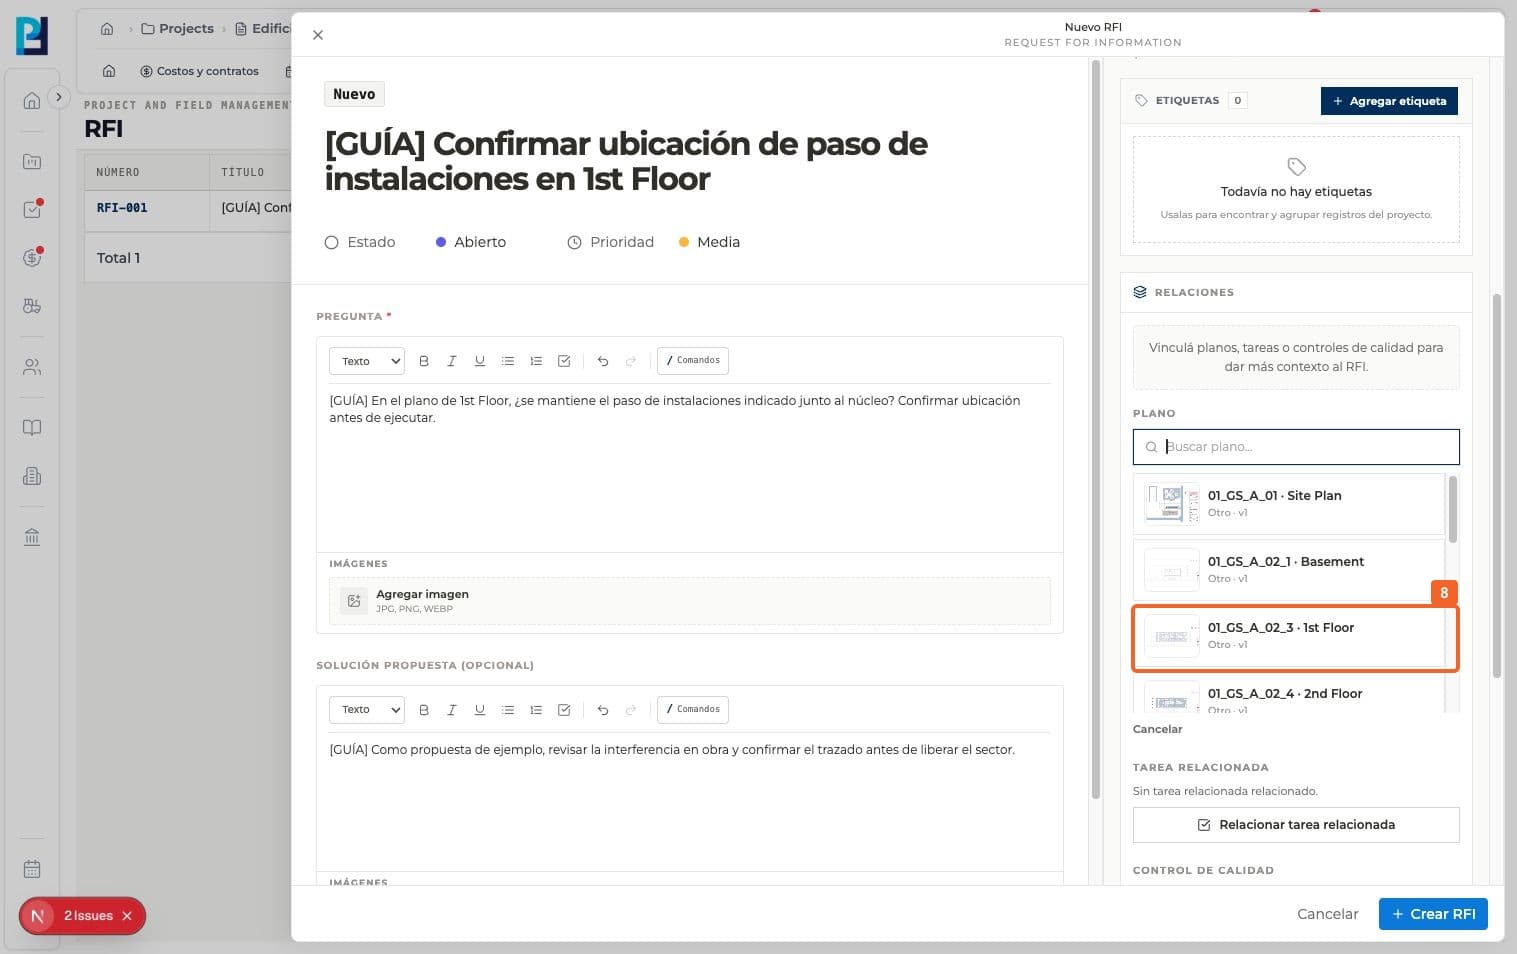This screenshot has height=954, width=1517.
Task: Toggle bold in Solución propuesta editor
Action: 424,710
